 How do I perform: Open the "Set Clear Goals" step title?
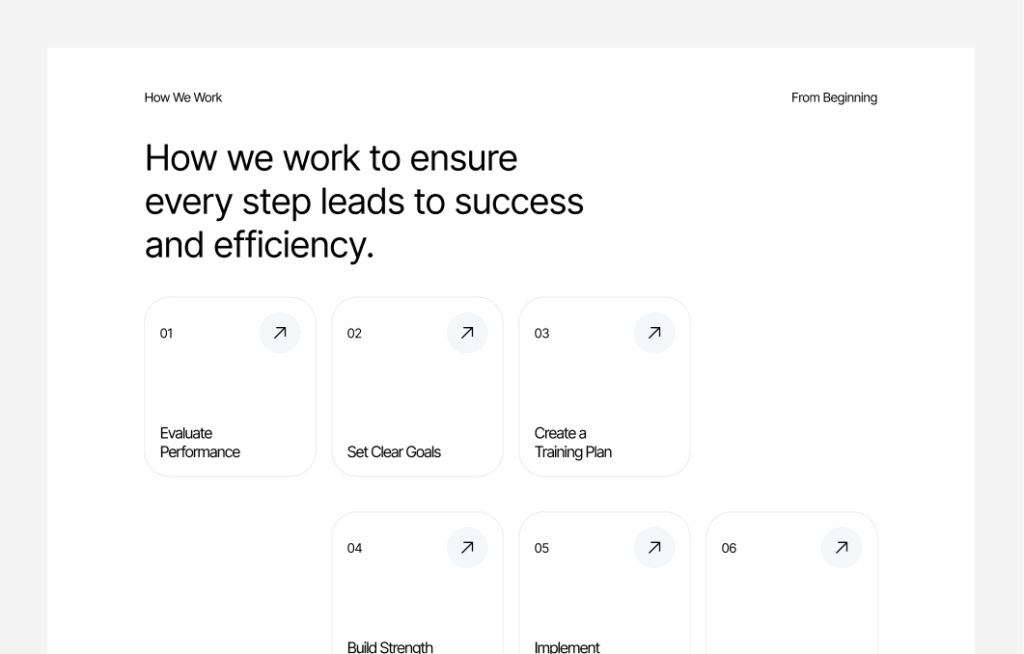click(394, 452)
